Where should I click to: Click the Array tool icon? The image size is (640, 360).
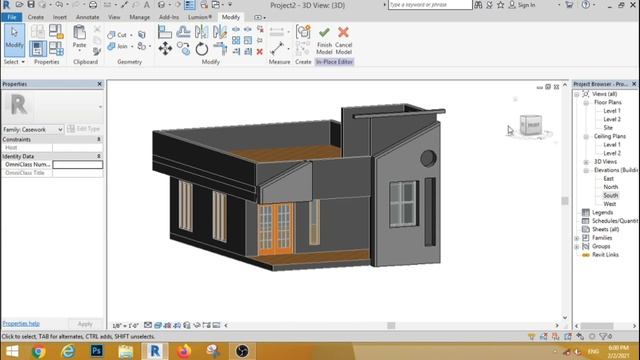[236, 40]
